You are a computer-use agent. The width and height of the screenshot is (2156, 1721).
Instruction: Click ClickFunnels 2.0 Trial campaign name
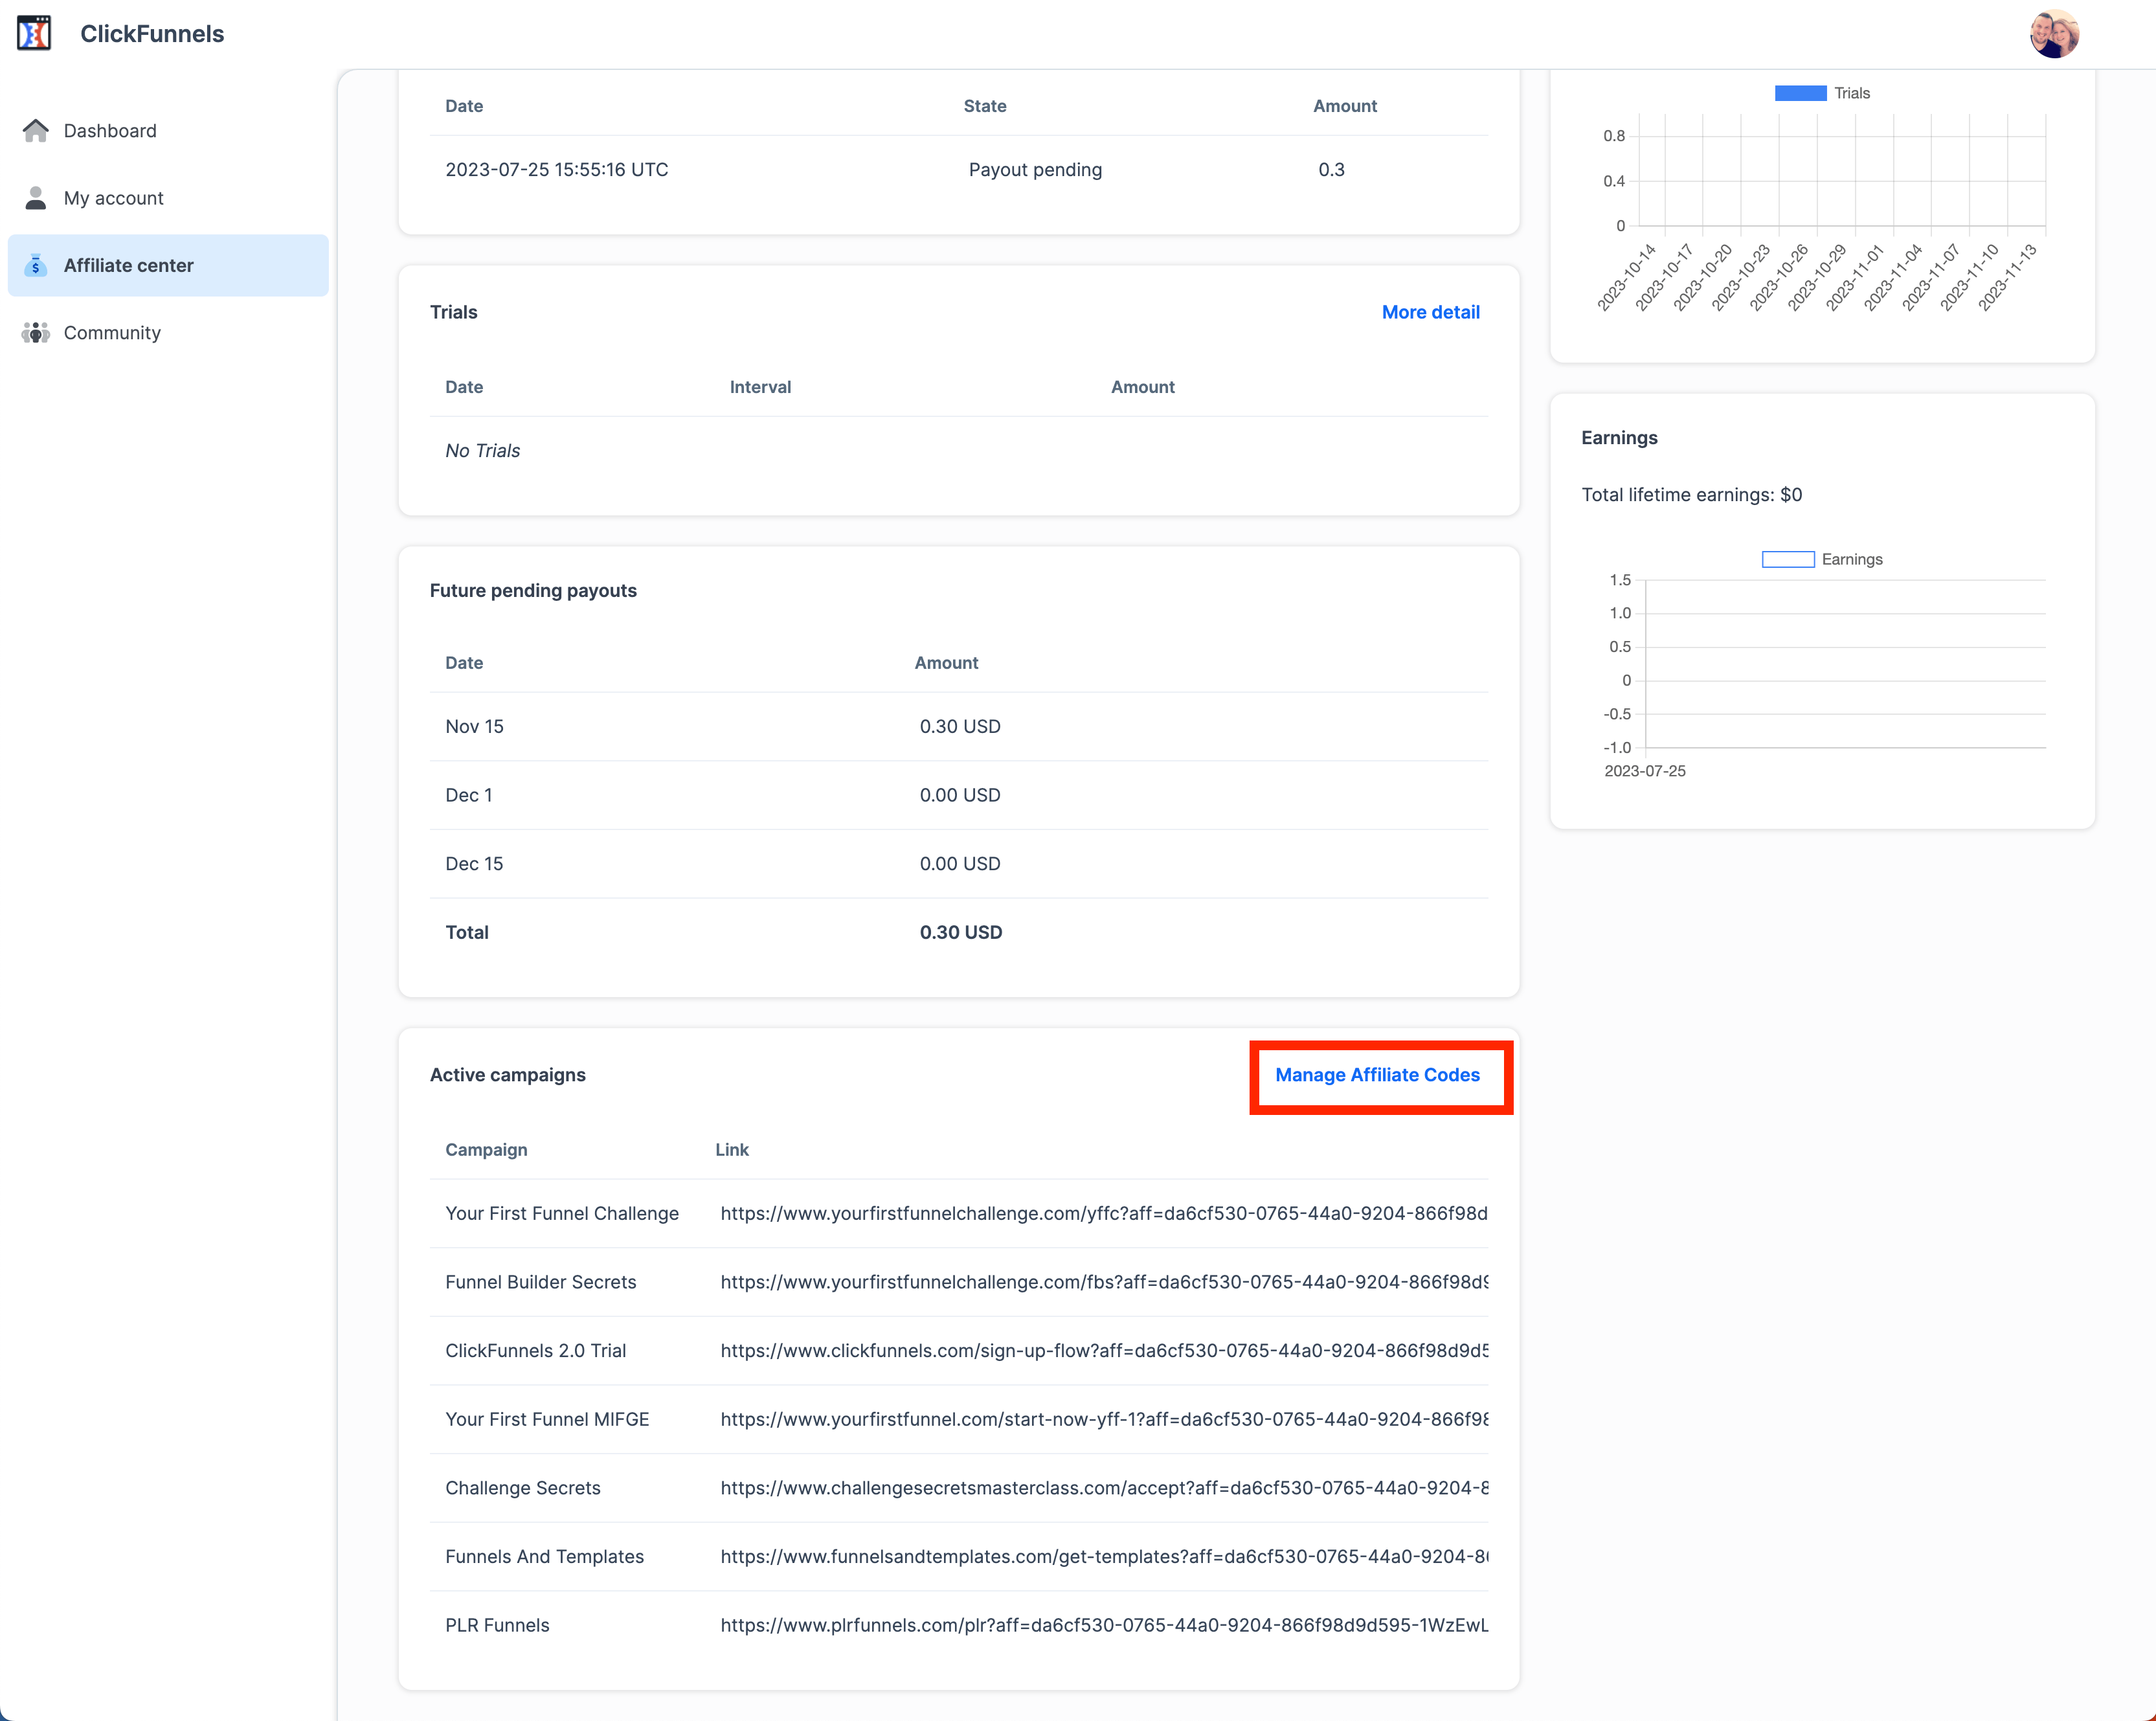click(536, 1350)
